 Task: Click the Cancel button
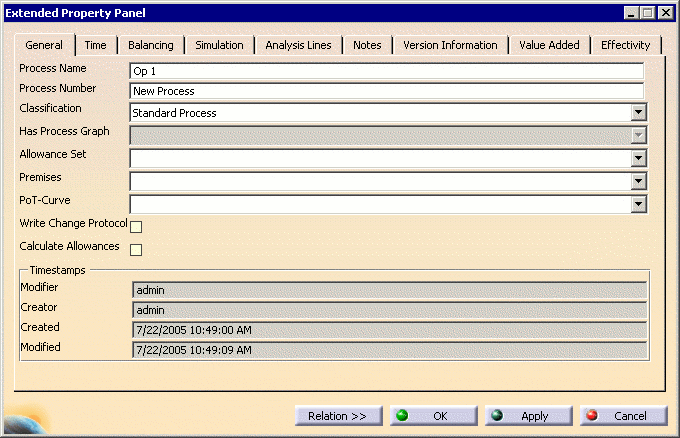pyautogui.click(x=624, y=416)
